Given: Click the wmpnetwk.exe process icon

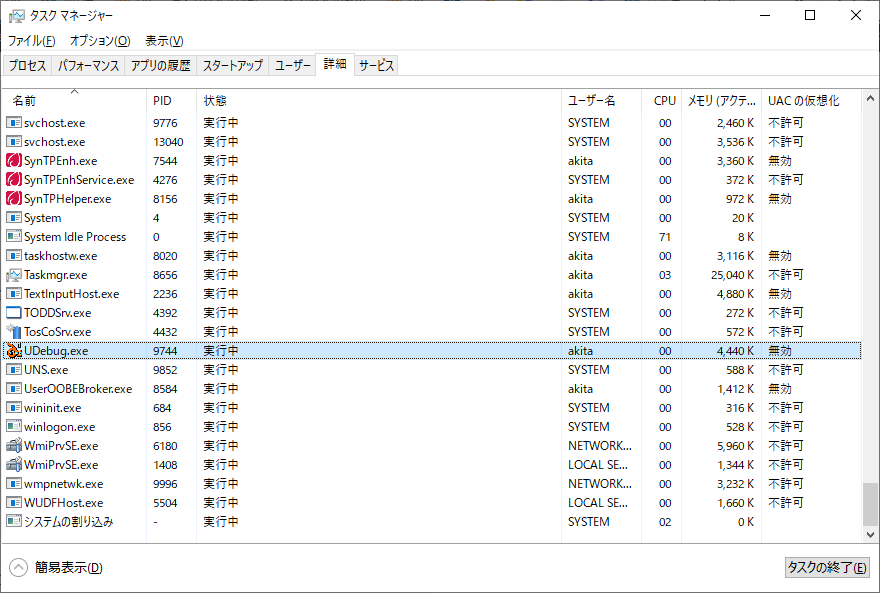Looking at the screenshot, I should [x=13, y=484].
